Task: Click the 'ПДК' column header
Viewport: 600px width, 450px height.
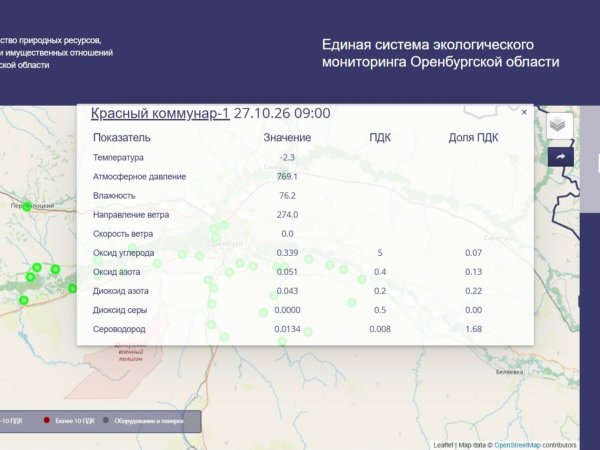Action: point(380,137)
